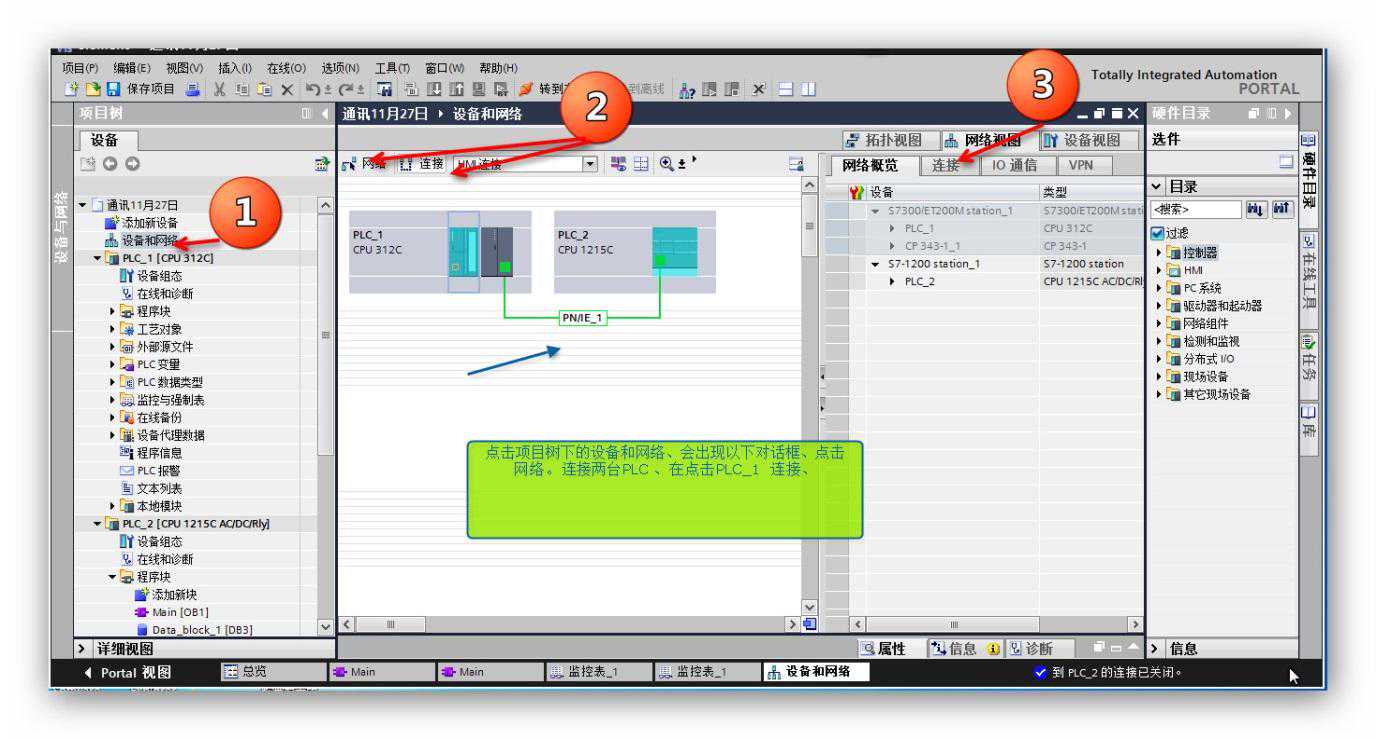Image resolution: width=1376 pixels, height=739 pixels.
Task: Click the new project icon in toolbar
Action: click(x=71, y=89)
